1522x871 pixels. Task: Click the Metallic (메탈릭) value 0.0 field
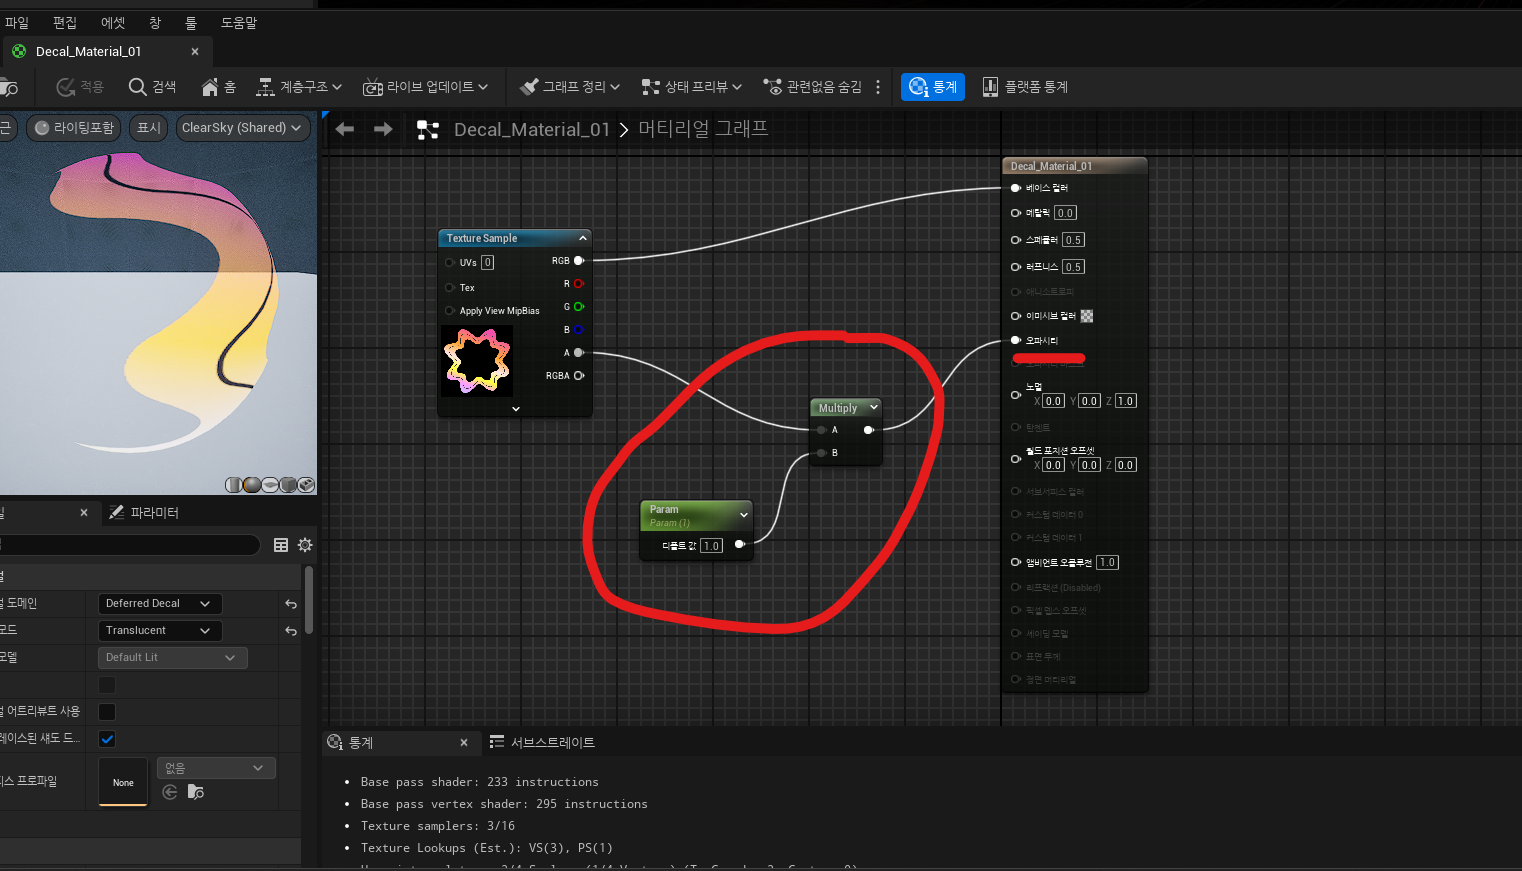[1065, 213]
